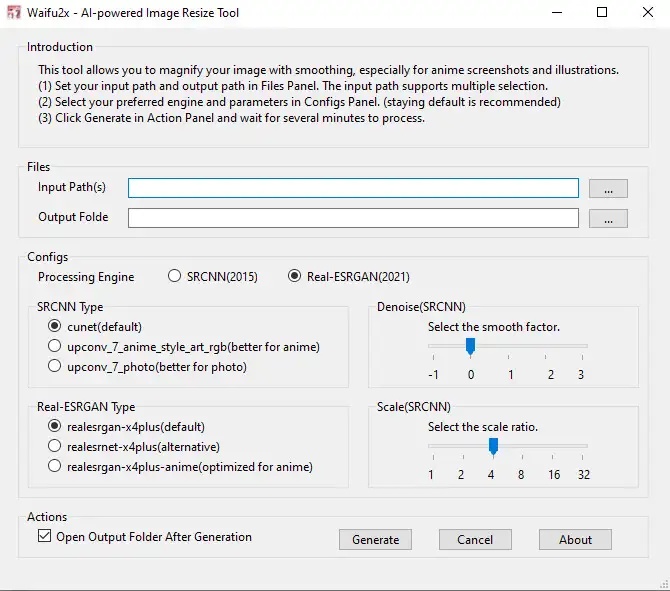Choose upconv_7_photo SRCNN type
The image size is (670, 591).
56,367
